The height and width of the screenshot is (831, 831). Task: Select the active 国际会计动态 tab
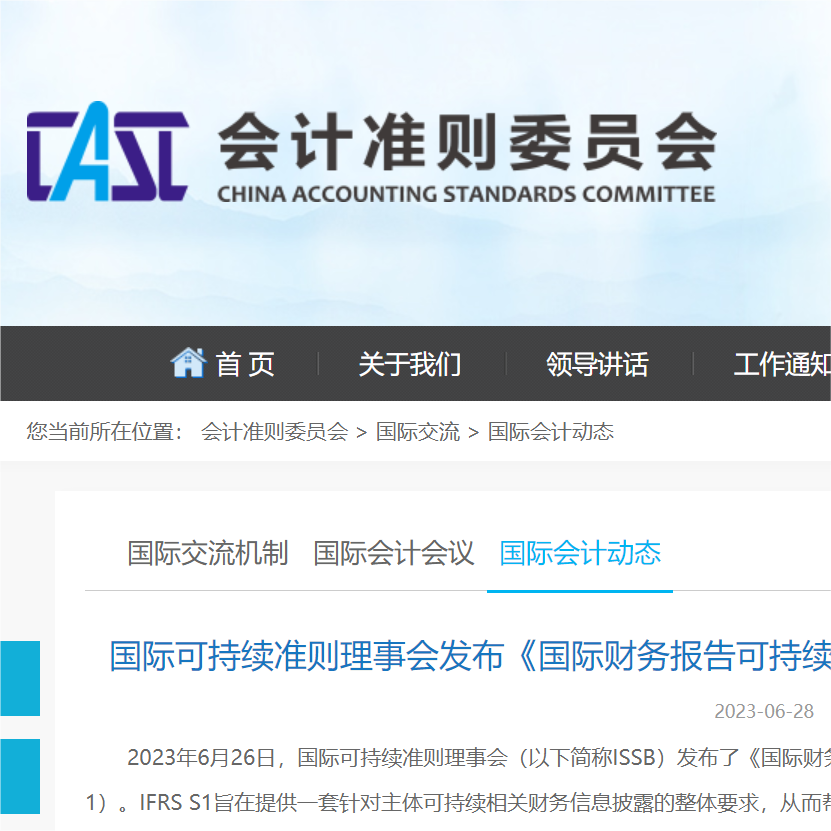580,553
